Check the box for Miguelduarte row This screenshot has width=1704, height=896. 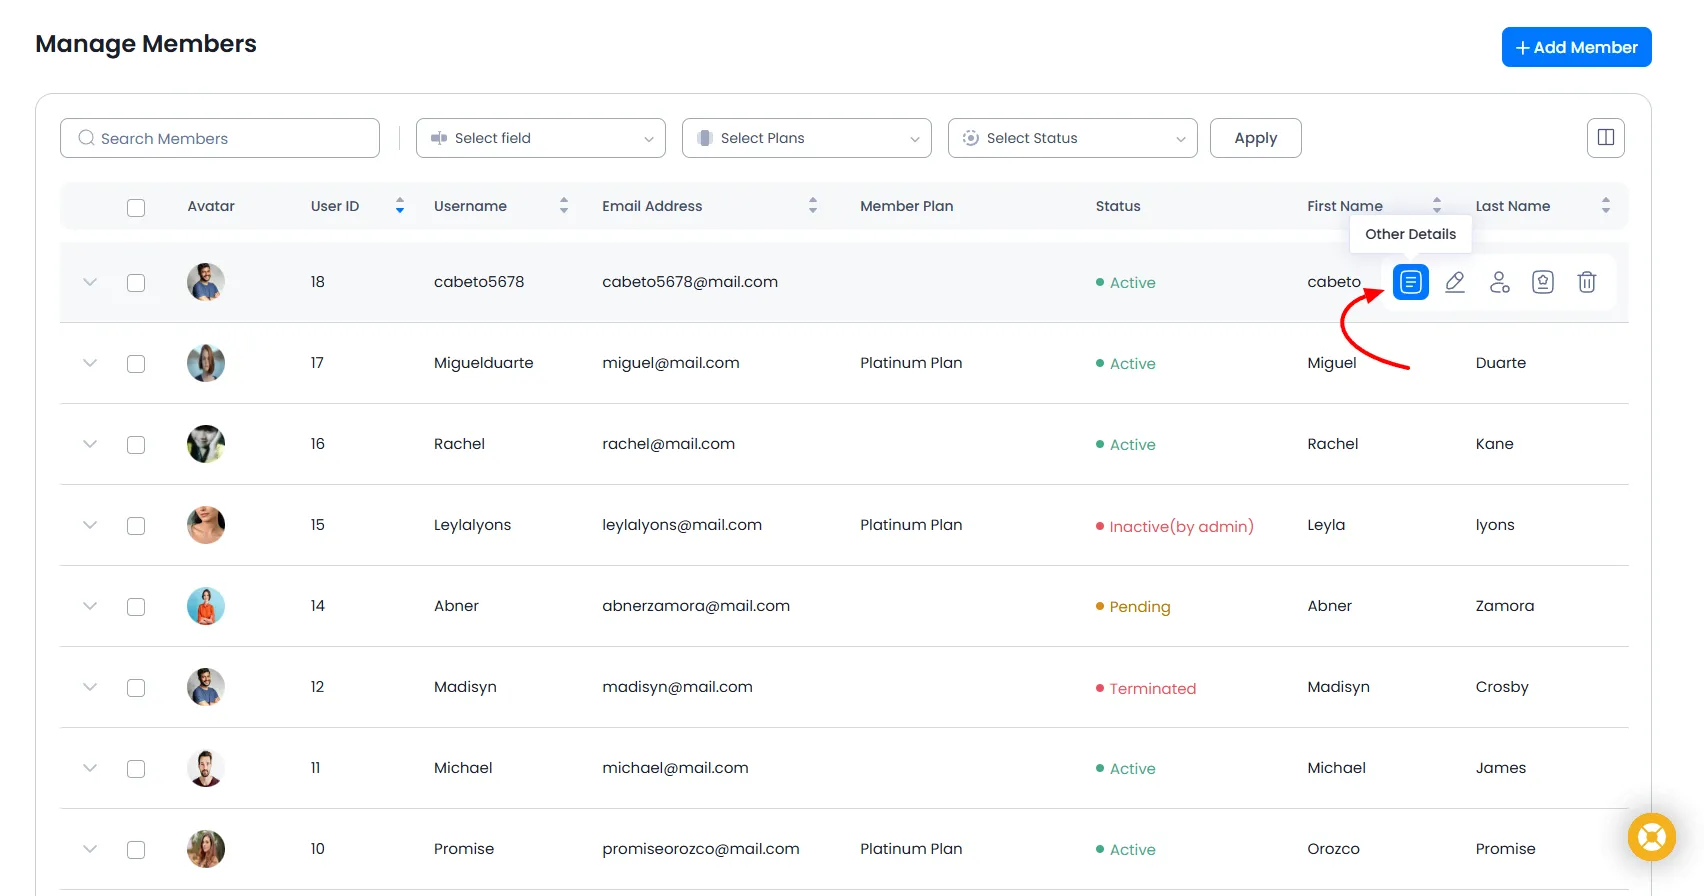136,364
